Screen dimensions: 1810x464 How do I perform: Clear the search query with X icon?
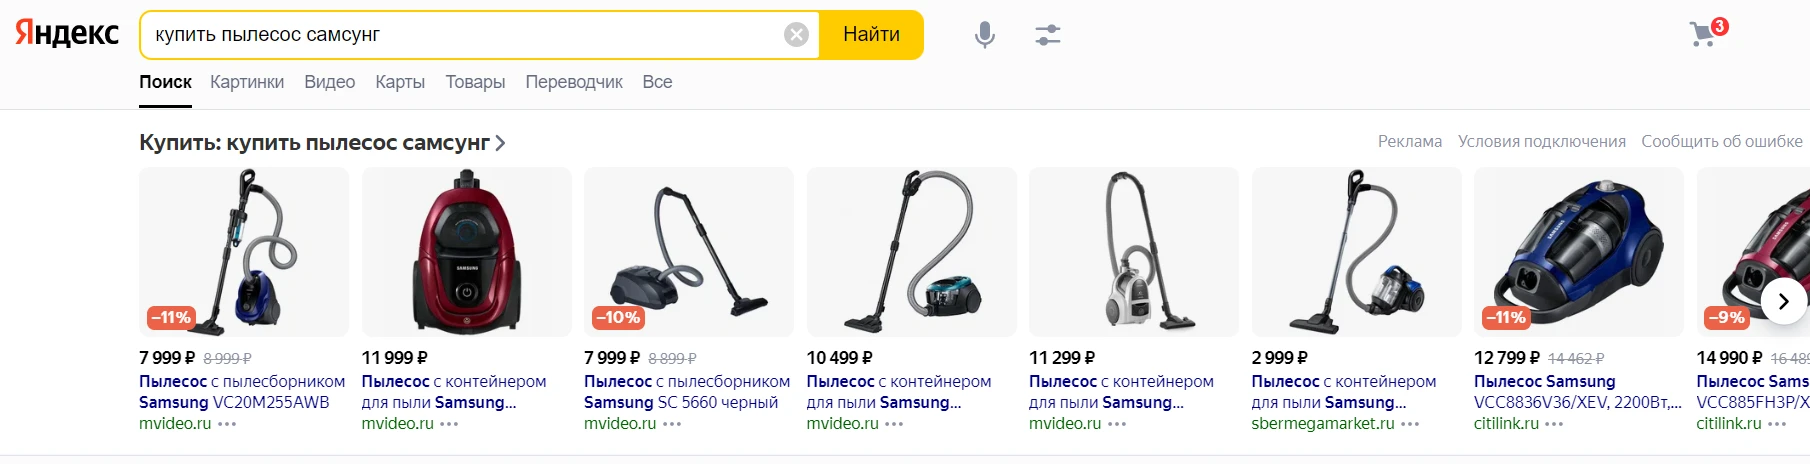point(796,35)
